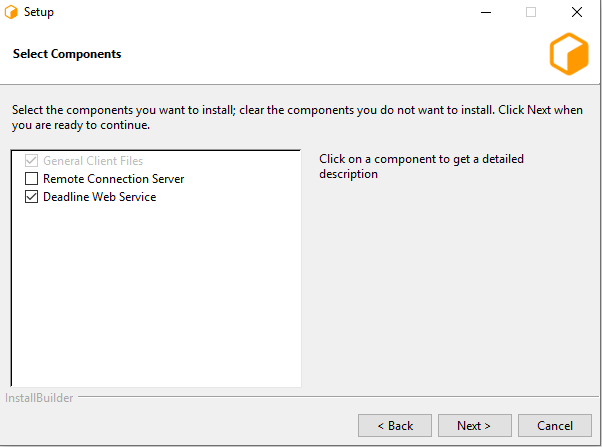Click the greyed-out maximize button
This screenshot has width=602, height=447.
(531, 13)
